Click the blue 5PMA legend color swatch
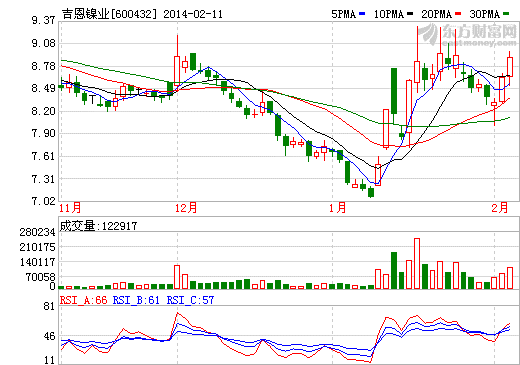This screenshot has width=520, height=365. (x=362, y=14)
